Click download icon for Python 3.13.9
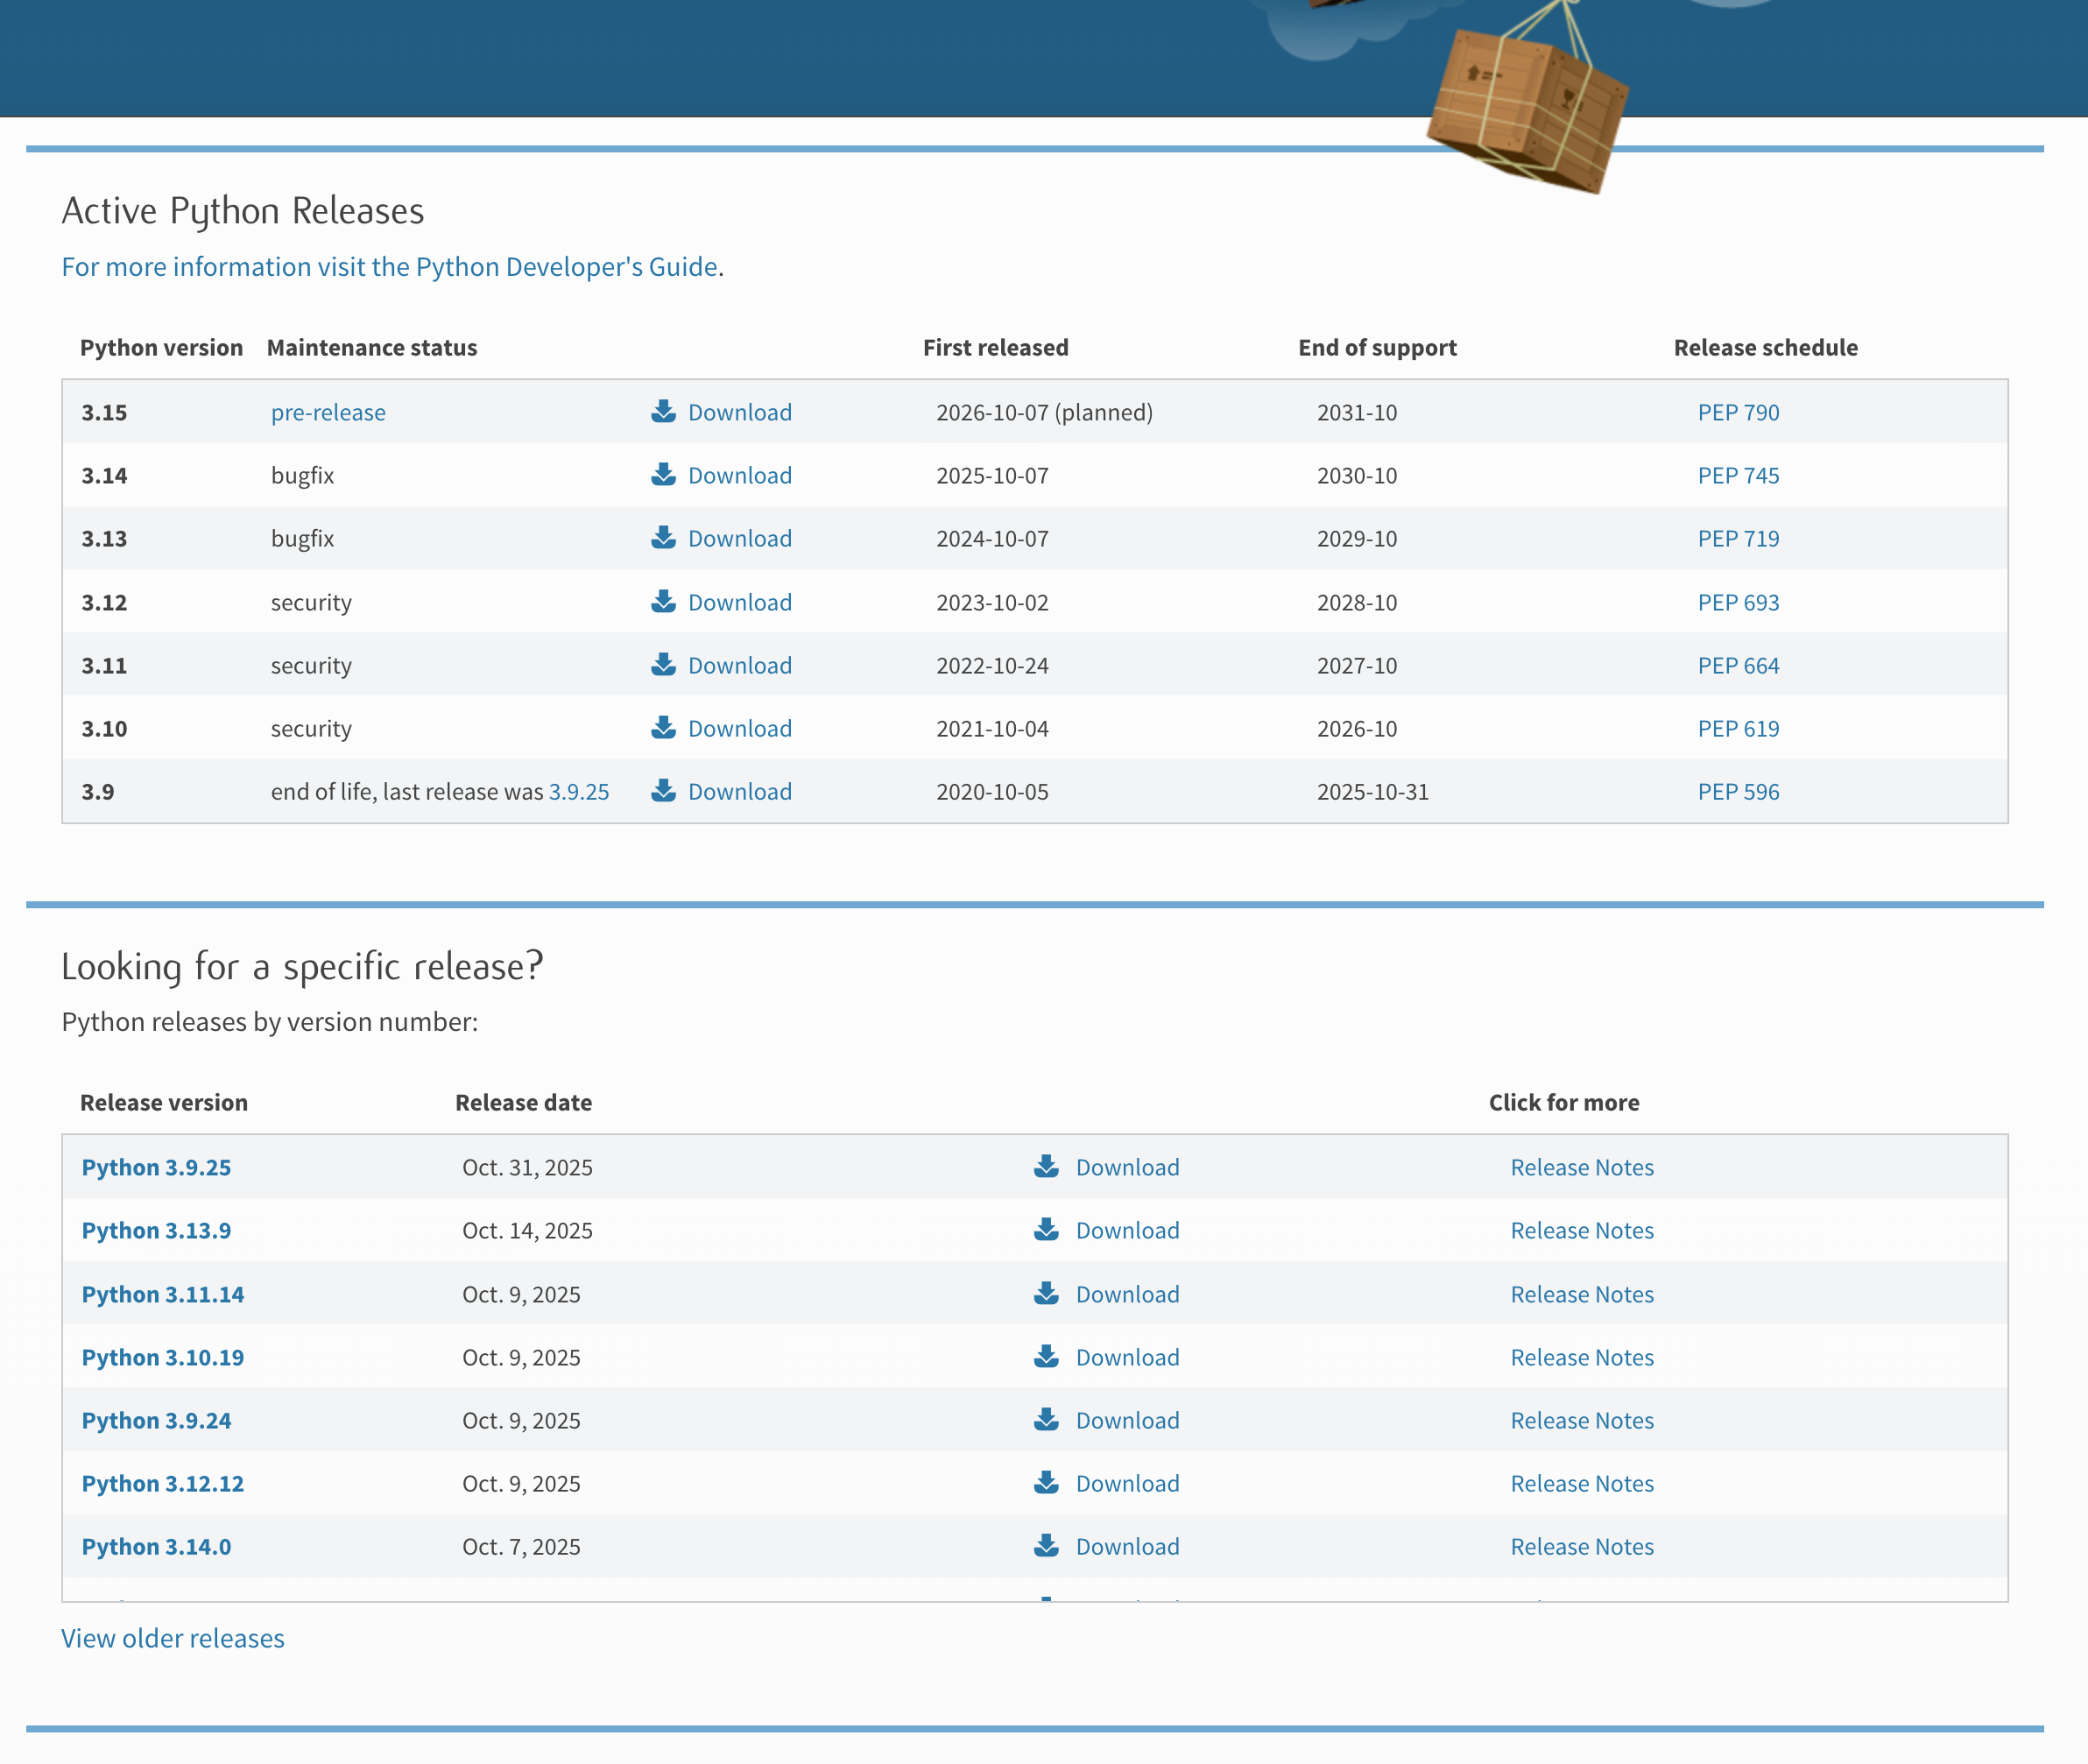 (x=1046, y=1229)
